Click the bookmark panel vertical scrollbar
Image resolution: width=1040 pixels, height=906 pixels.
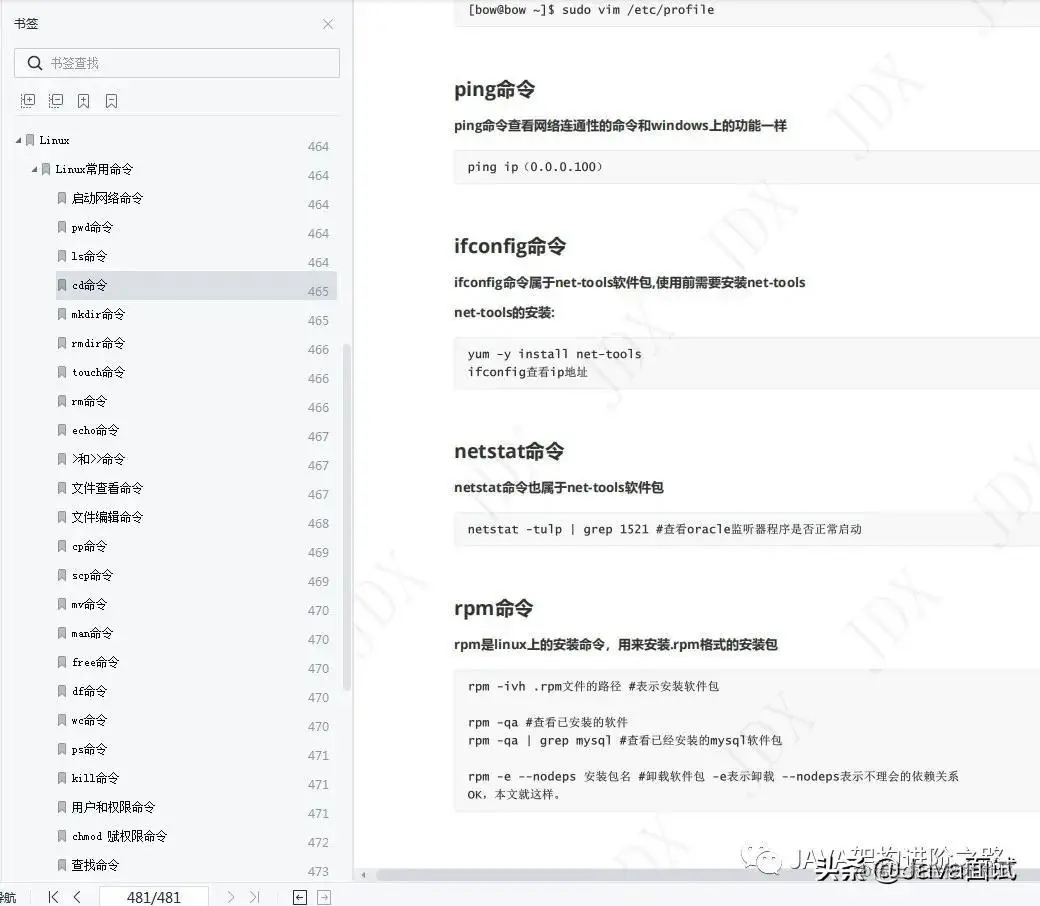[x=346, y=517]
